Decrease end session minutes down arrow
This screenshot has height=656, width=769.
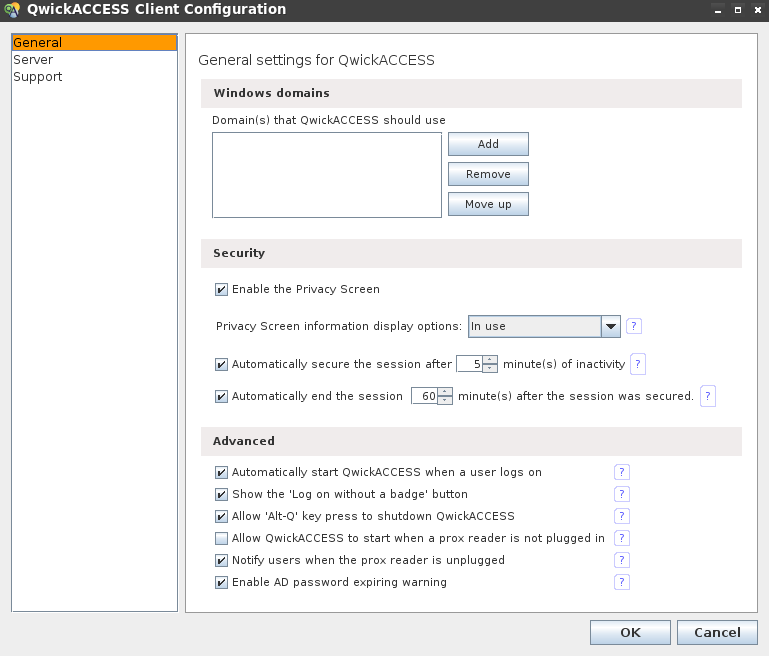(x=444, y=400)
